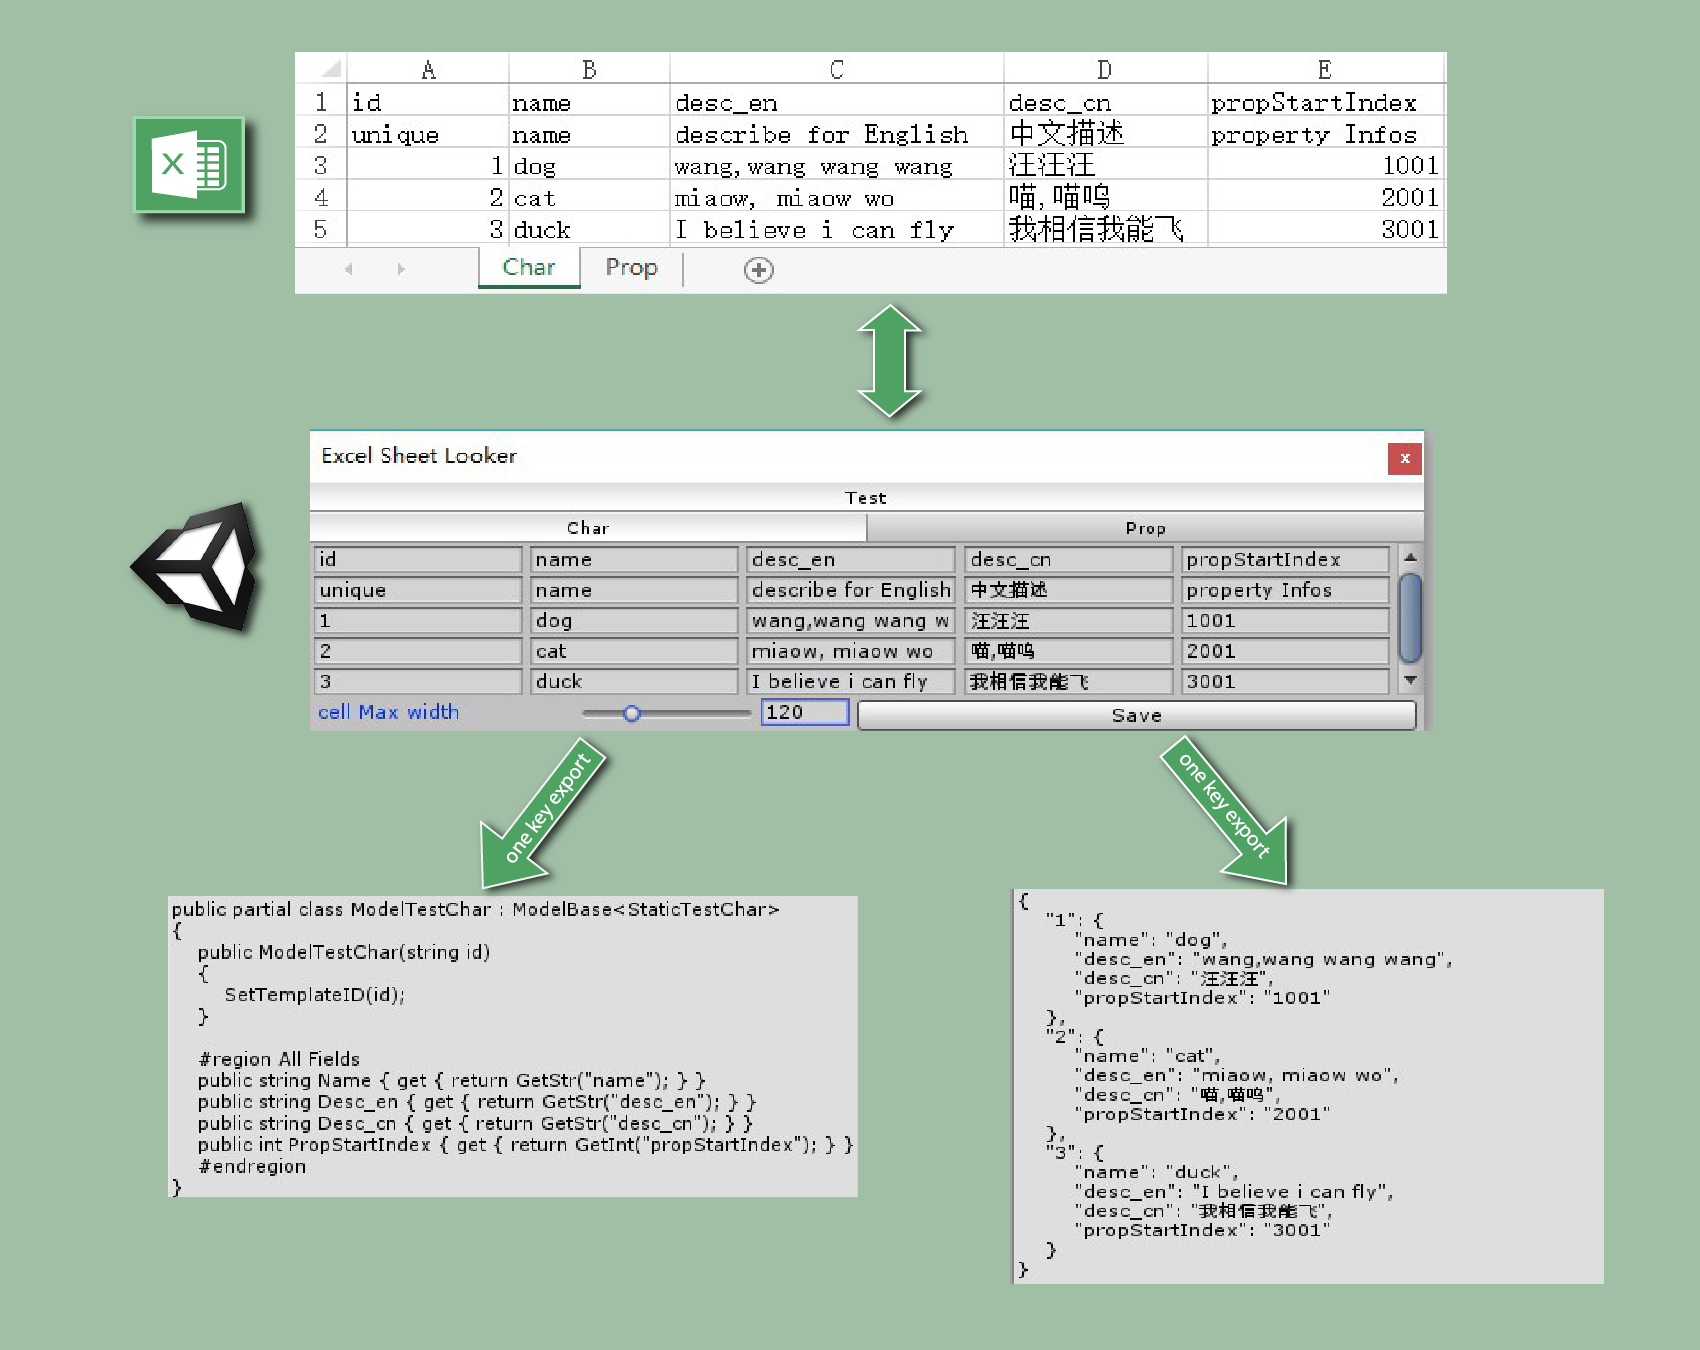
Task: Click Excel cell 'unique' in column A
Action: tap(428, 134)
